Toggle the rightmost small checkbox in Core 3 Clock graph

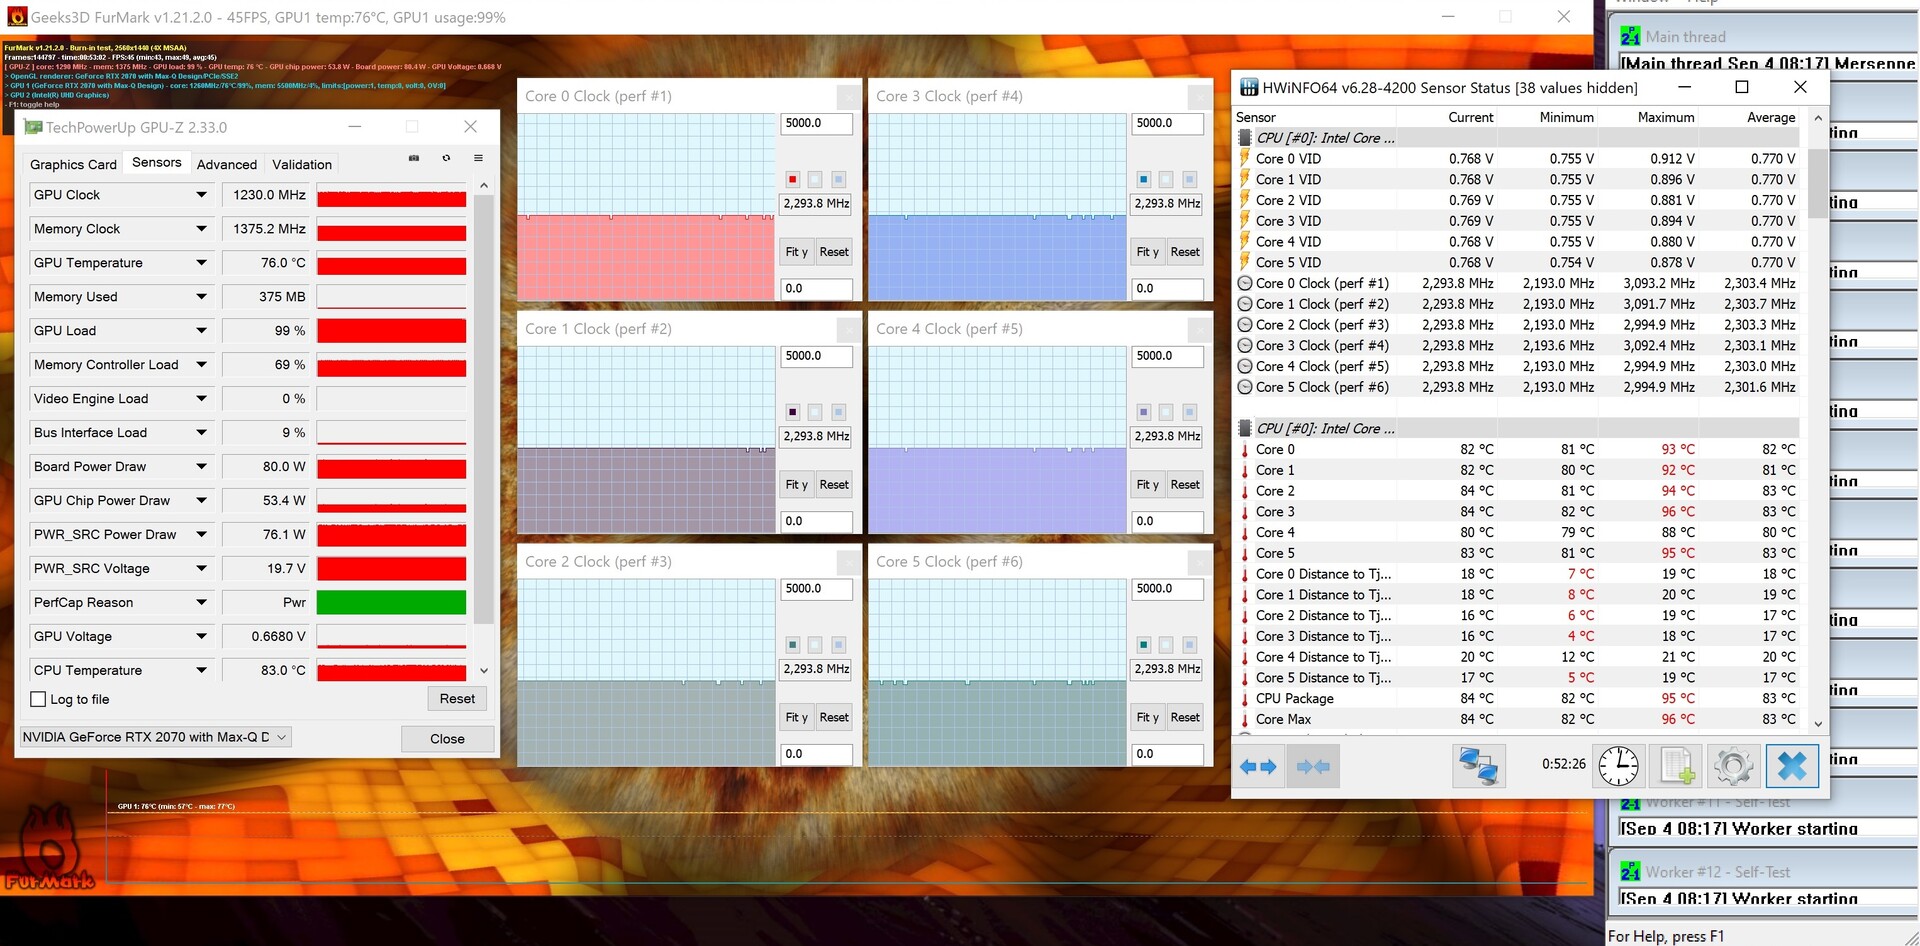click(1189, 180)
